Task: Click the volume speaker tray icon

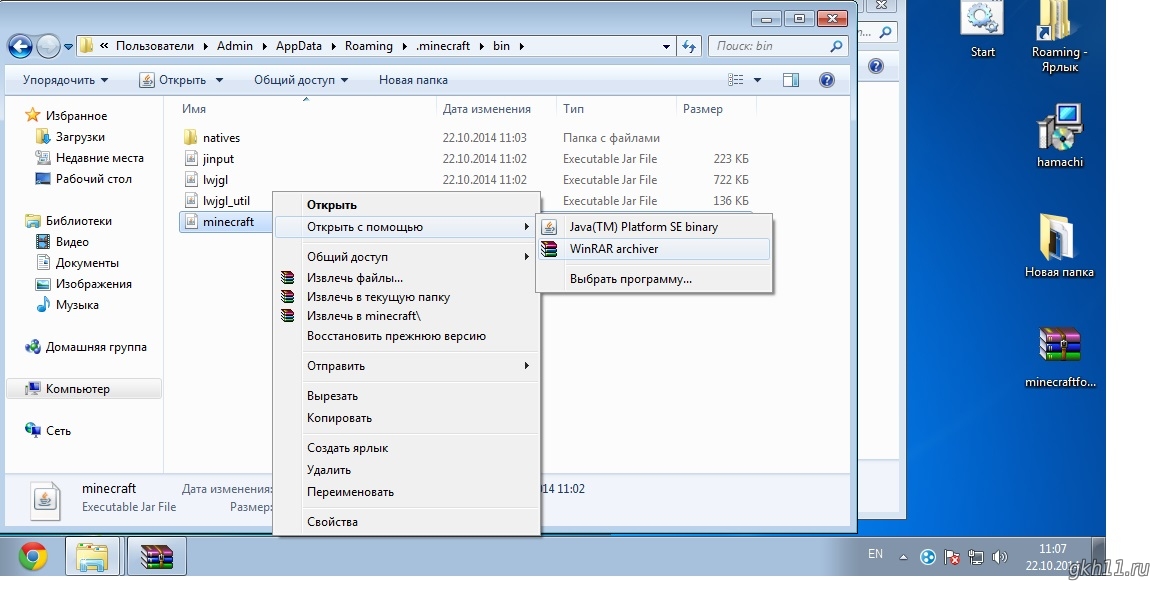Action: [1000, 557]
